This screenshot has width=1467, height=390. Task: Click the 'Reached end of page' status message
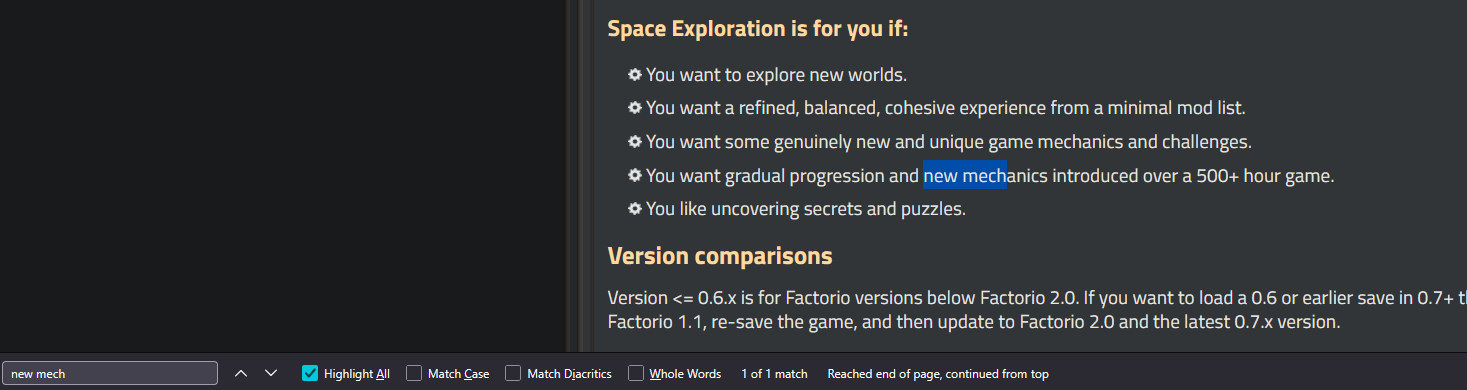[938, 374]
